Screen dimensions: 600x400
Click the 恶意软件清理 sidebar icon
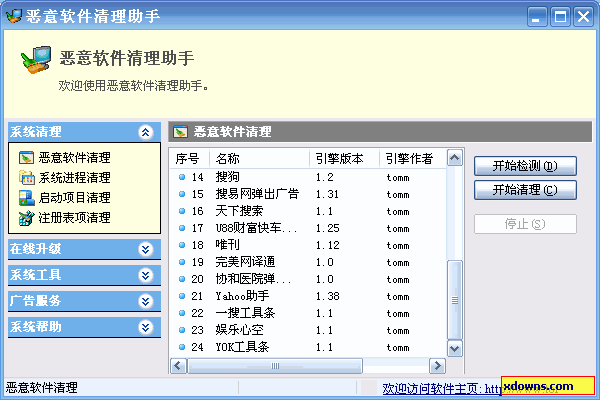(x=26, y=158)
